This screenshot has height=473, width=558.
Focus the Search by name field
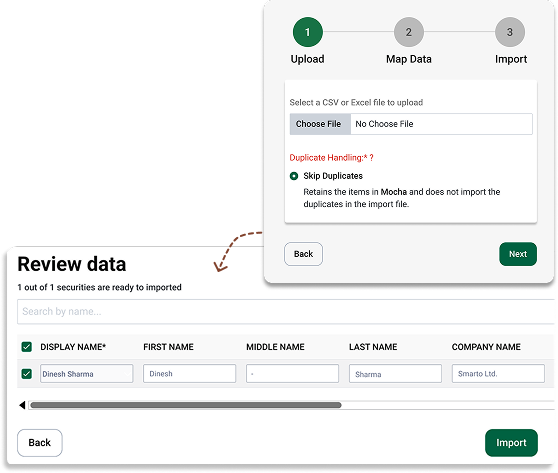pyautogui.click(x=286, y=311)
